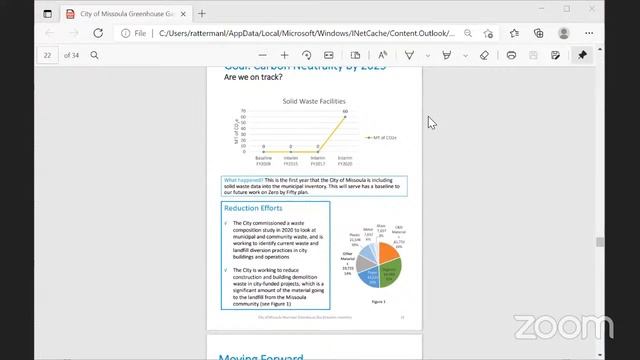The image size is (640, 360).
Task: Switch the PDF page view layout
Action: tap(355, 55)
